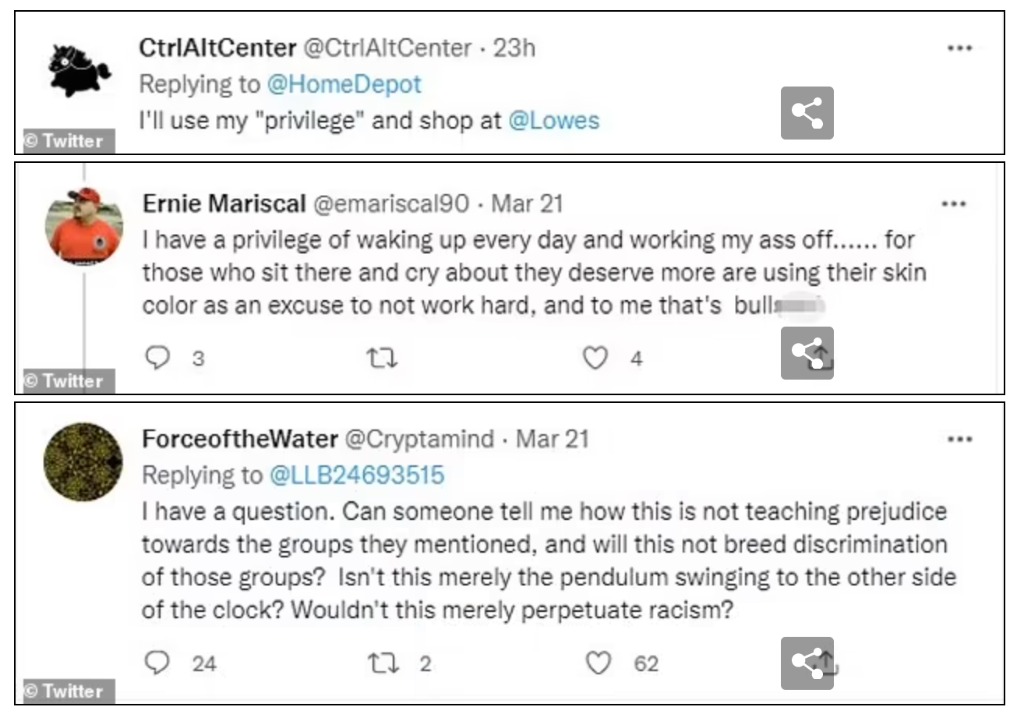
Task: Click the share icon on CtrlAltCenter's tweet
Action: (807, 113)
